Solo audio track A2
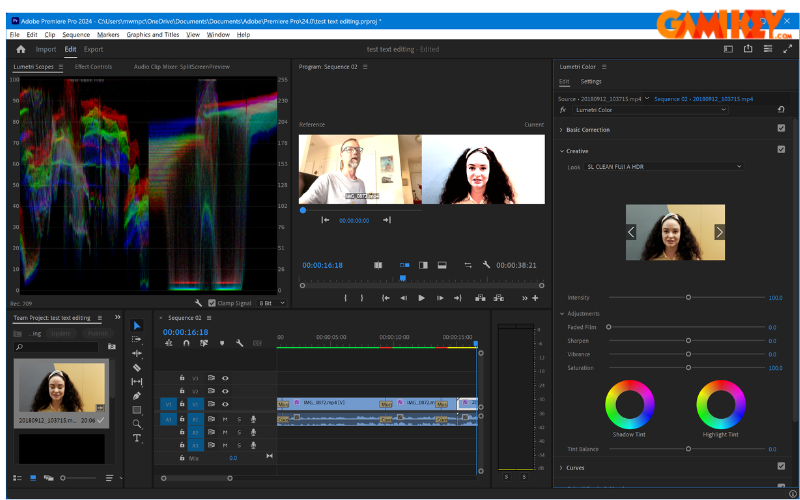This screenshot has height=500, width=800. 239,432
